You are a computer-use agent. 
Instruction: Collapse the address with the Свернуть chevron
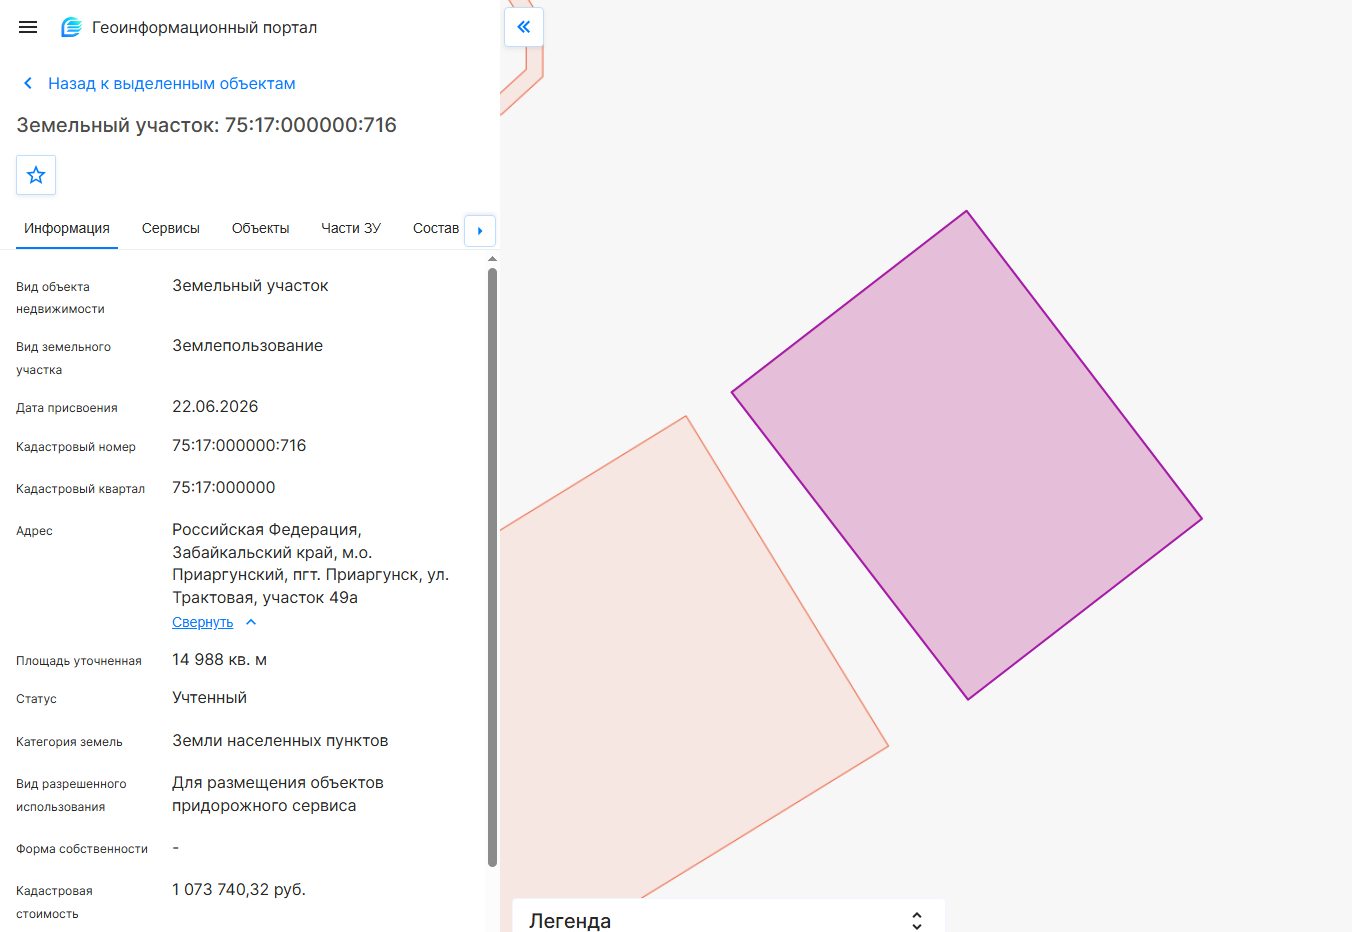click(x=251, y=622)
